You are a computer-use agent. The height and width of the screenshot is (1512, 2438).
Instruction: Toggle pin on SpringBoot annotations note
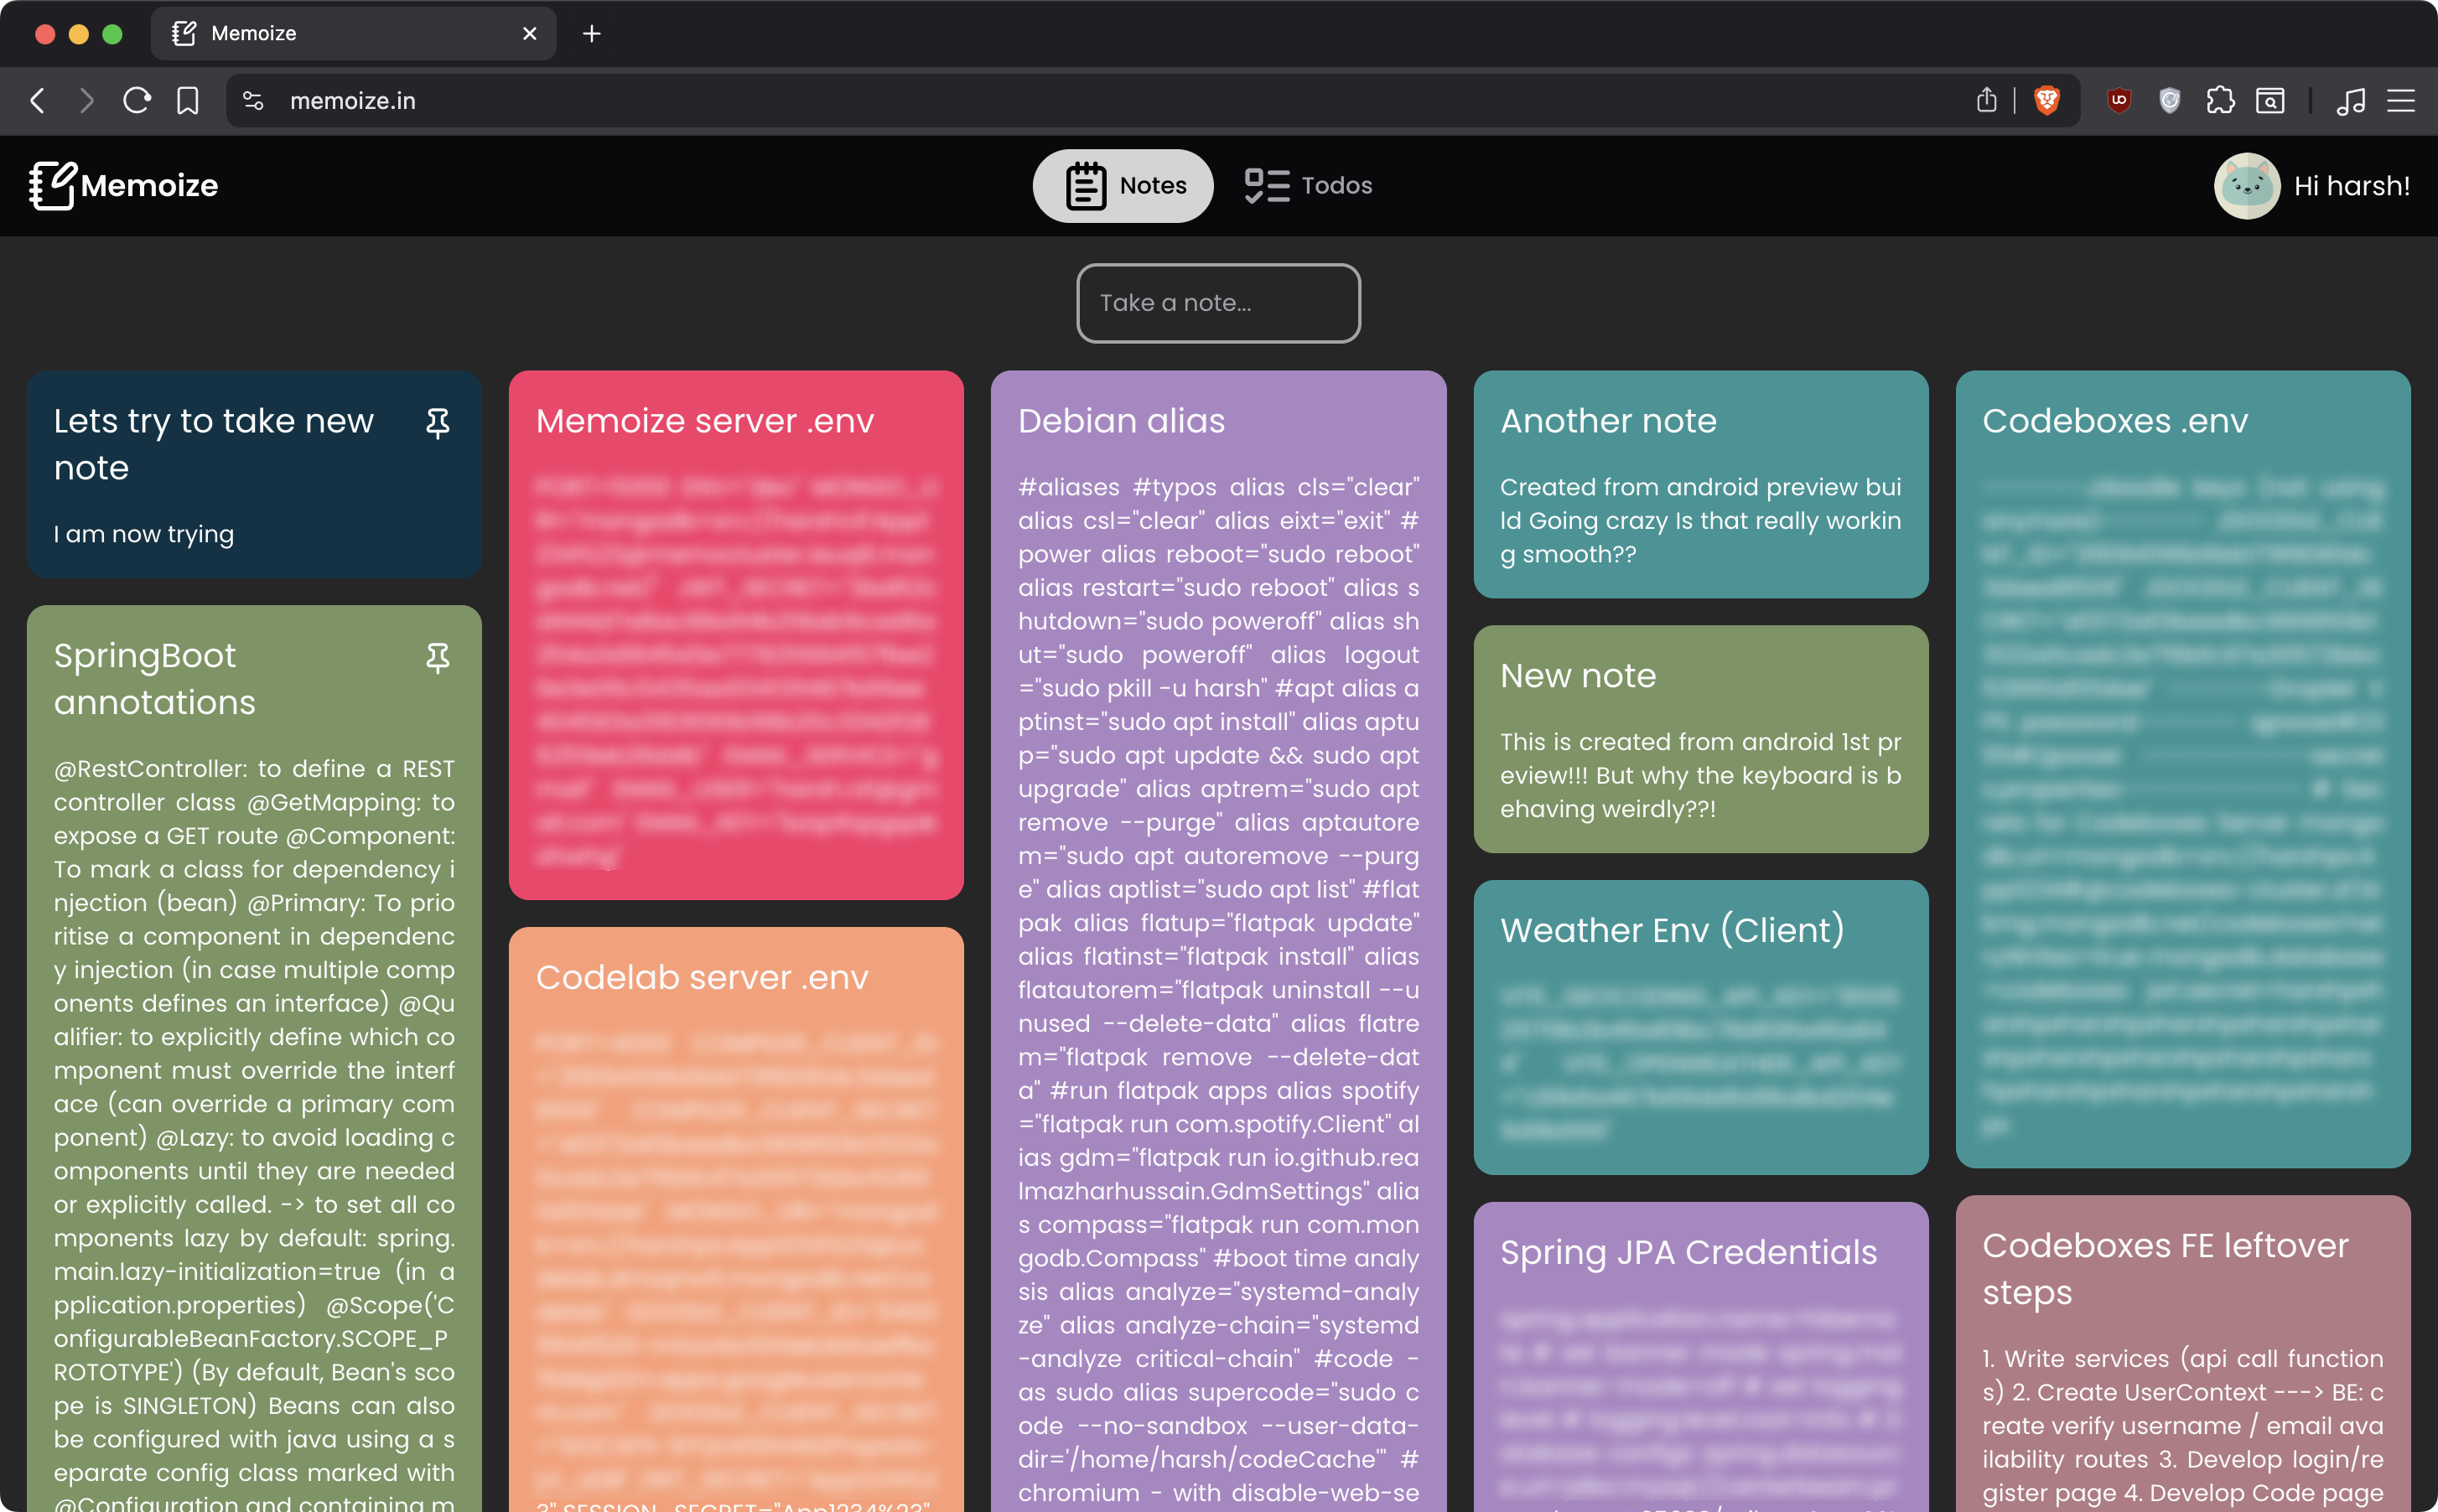(x=437, y=658)
